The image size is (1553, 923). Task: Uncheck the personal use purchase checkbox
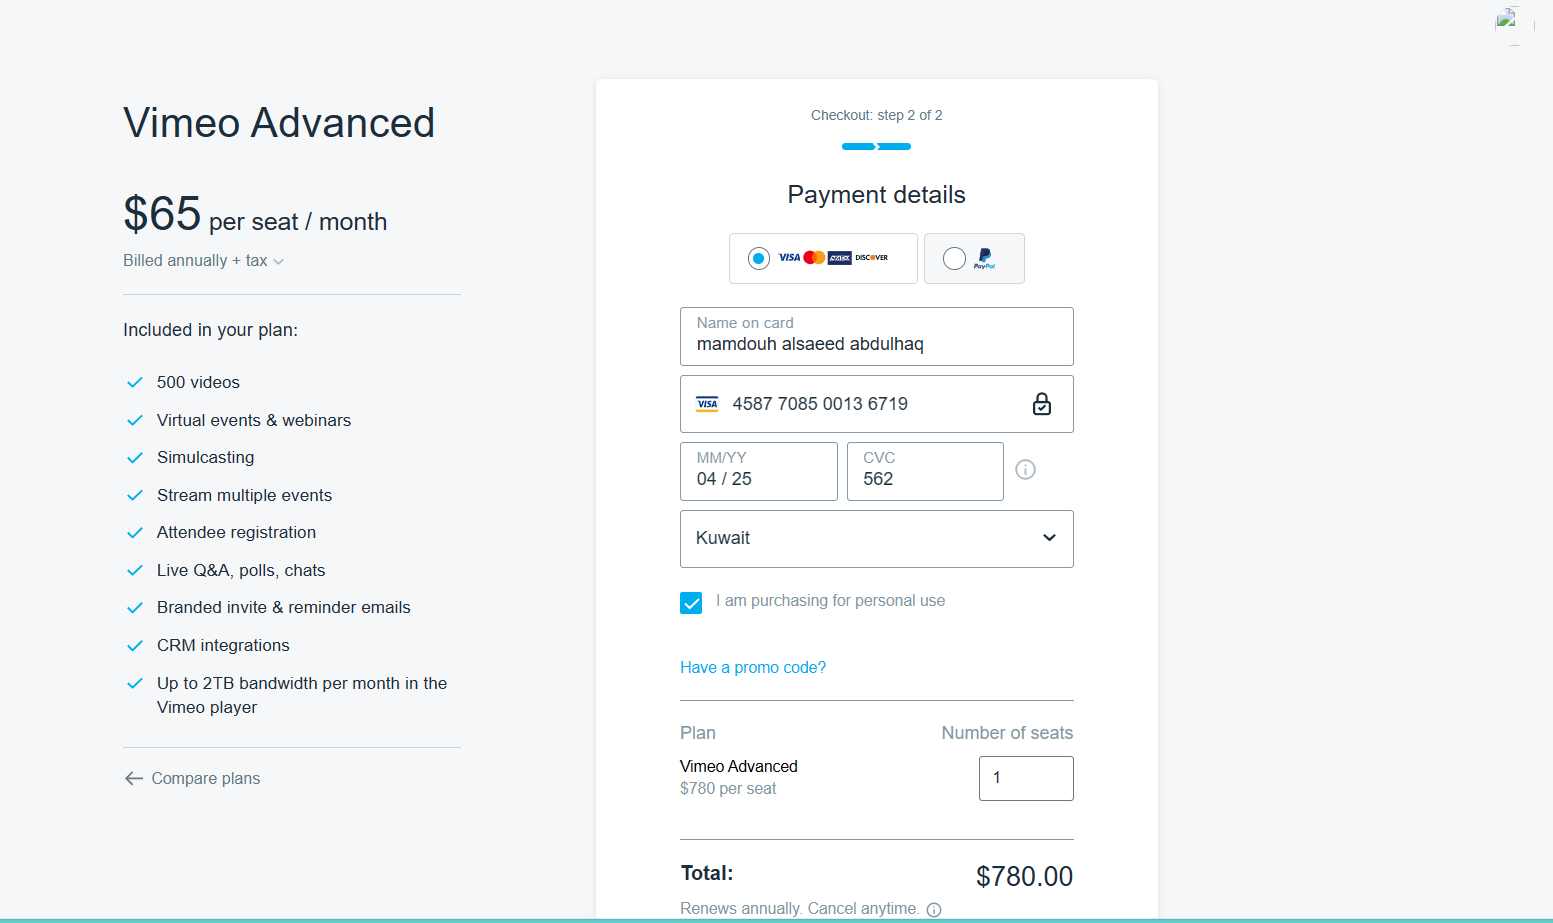pos(691,603)
